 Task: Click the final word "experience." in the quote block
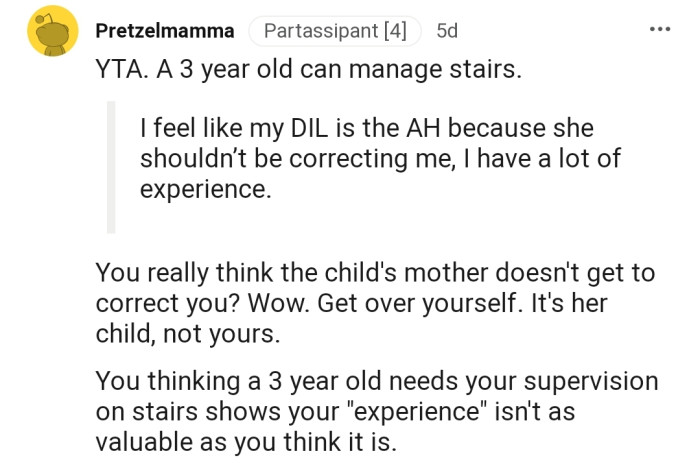(x=205, y=190)
